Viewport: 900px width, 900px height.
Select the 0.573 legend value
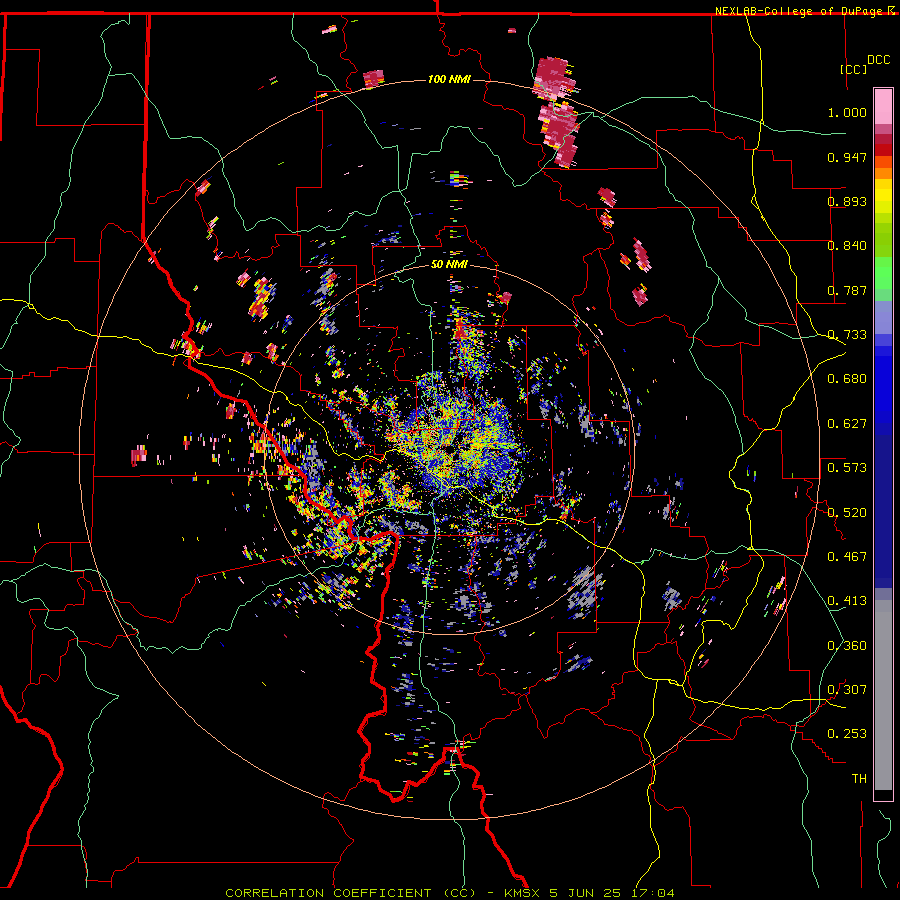(x=847, y=468)
